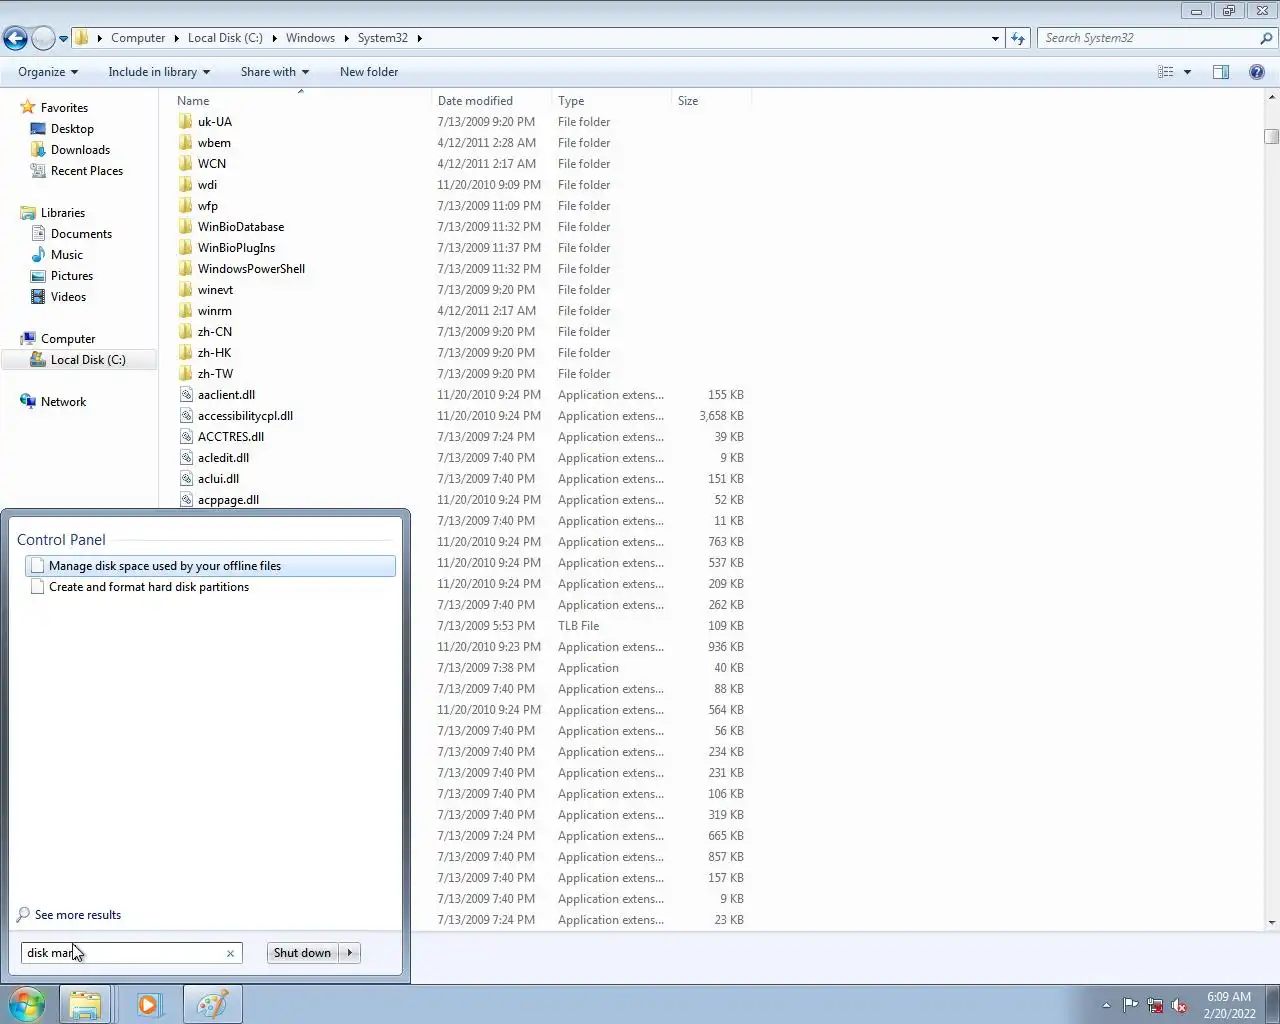Click the search magnifier icon
1280x1024 pixels.
(x=1267, y=38)
